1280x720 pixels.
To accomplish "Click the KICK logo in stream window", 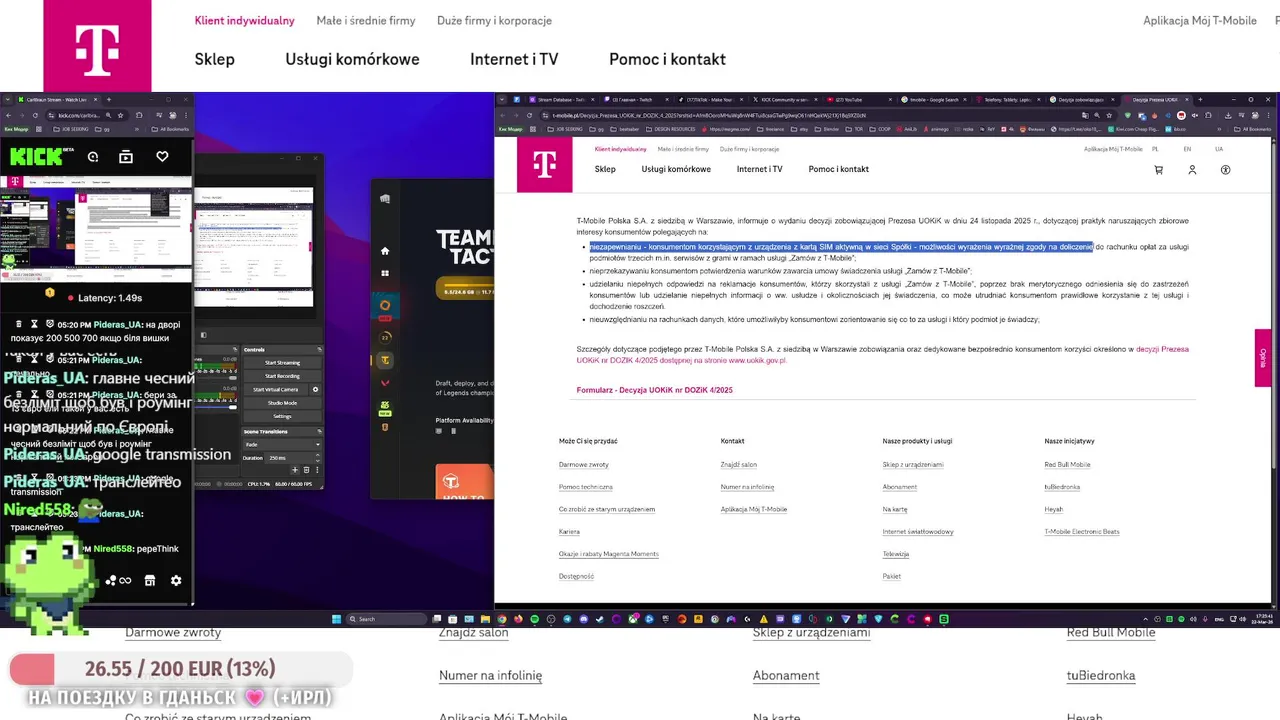I will (x=35, y=157).
